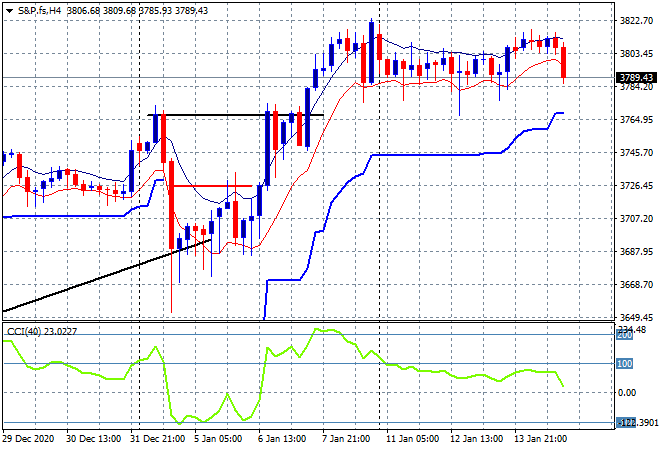Click the CCI(40) 23.0227 indicator label
Screen dimensions: 660x450
42,332
